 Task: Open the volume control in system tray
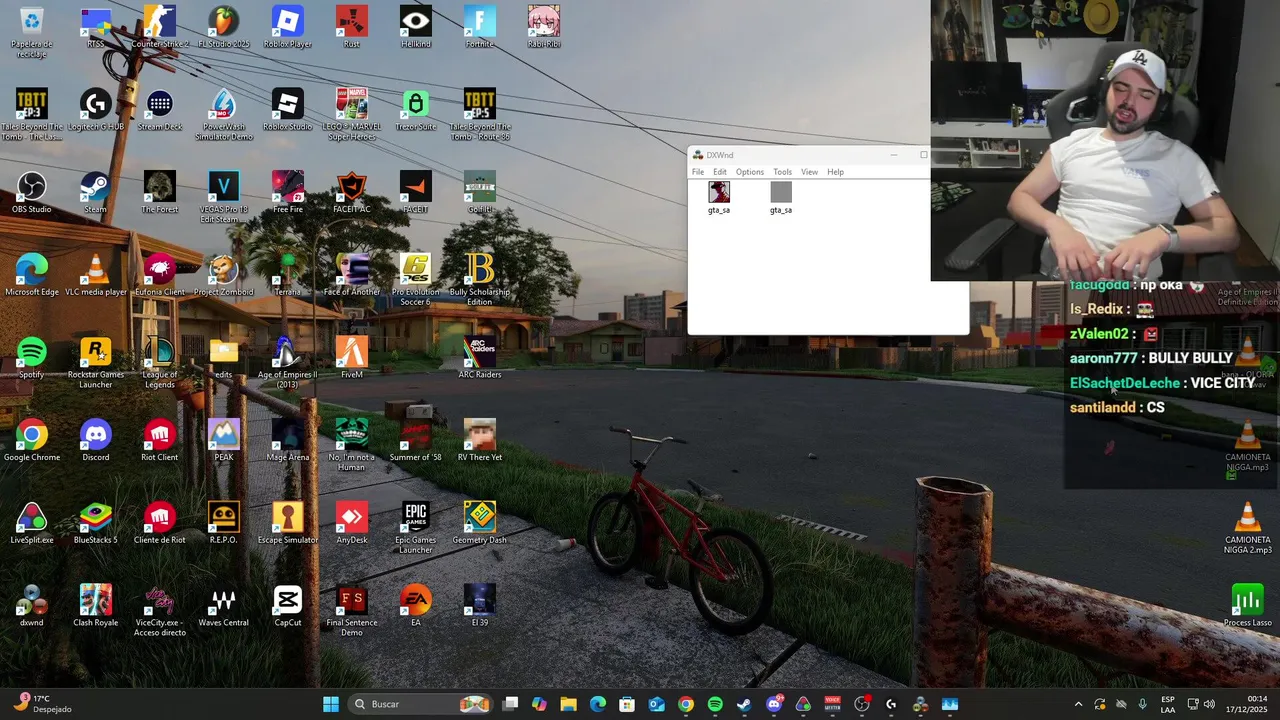(1209, 704)
